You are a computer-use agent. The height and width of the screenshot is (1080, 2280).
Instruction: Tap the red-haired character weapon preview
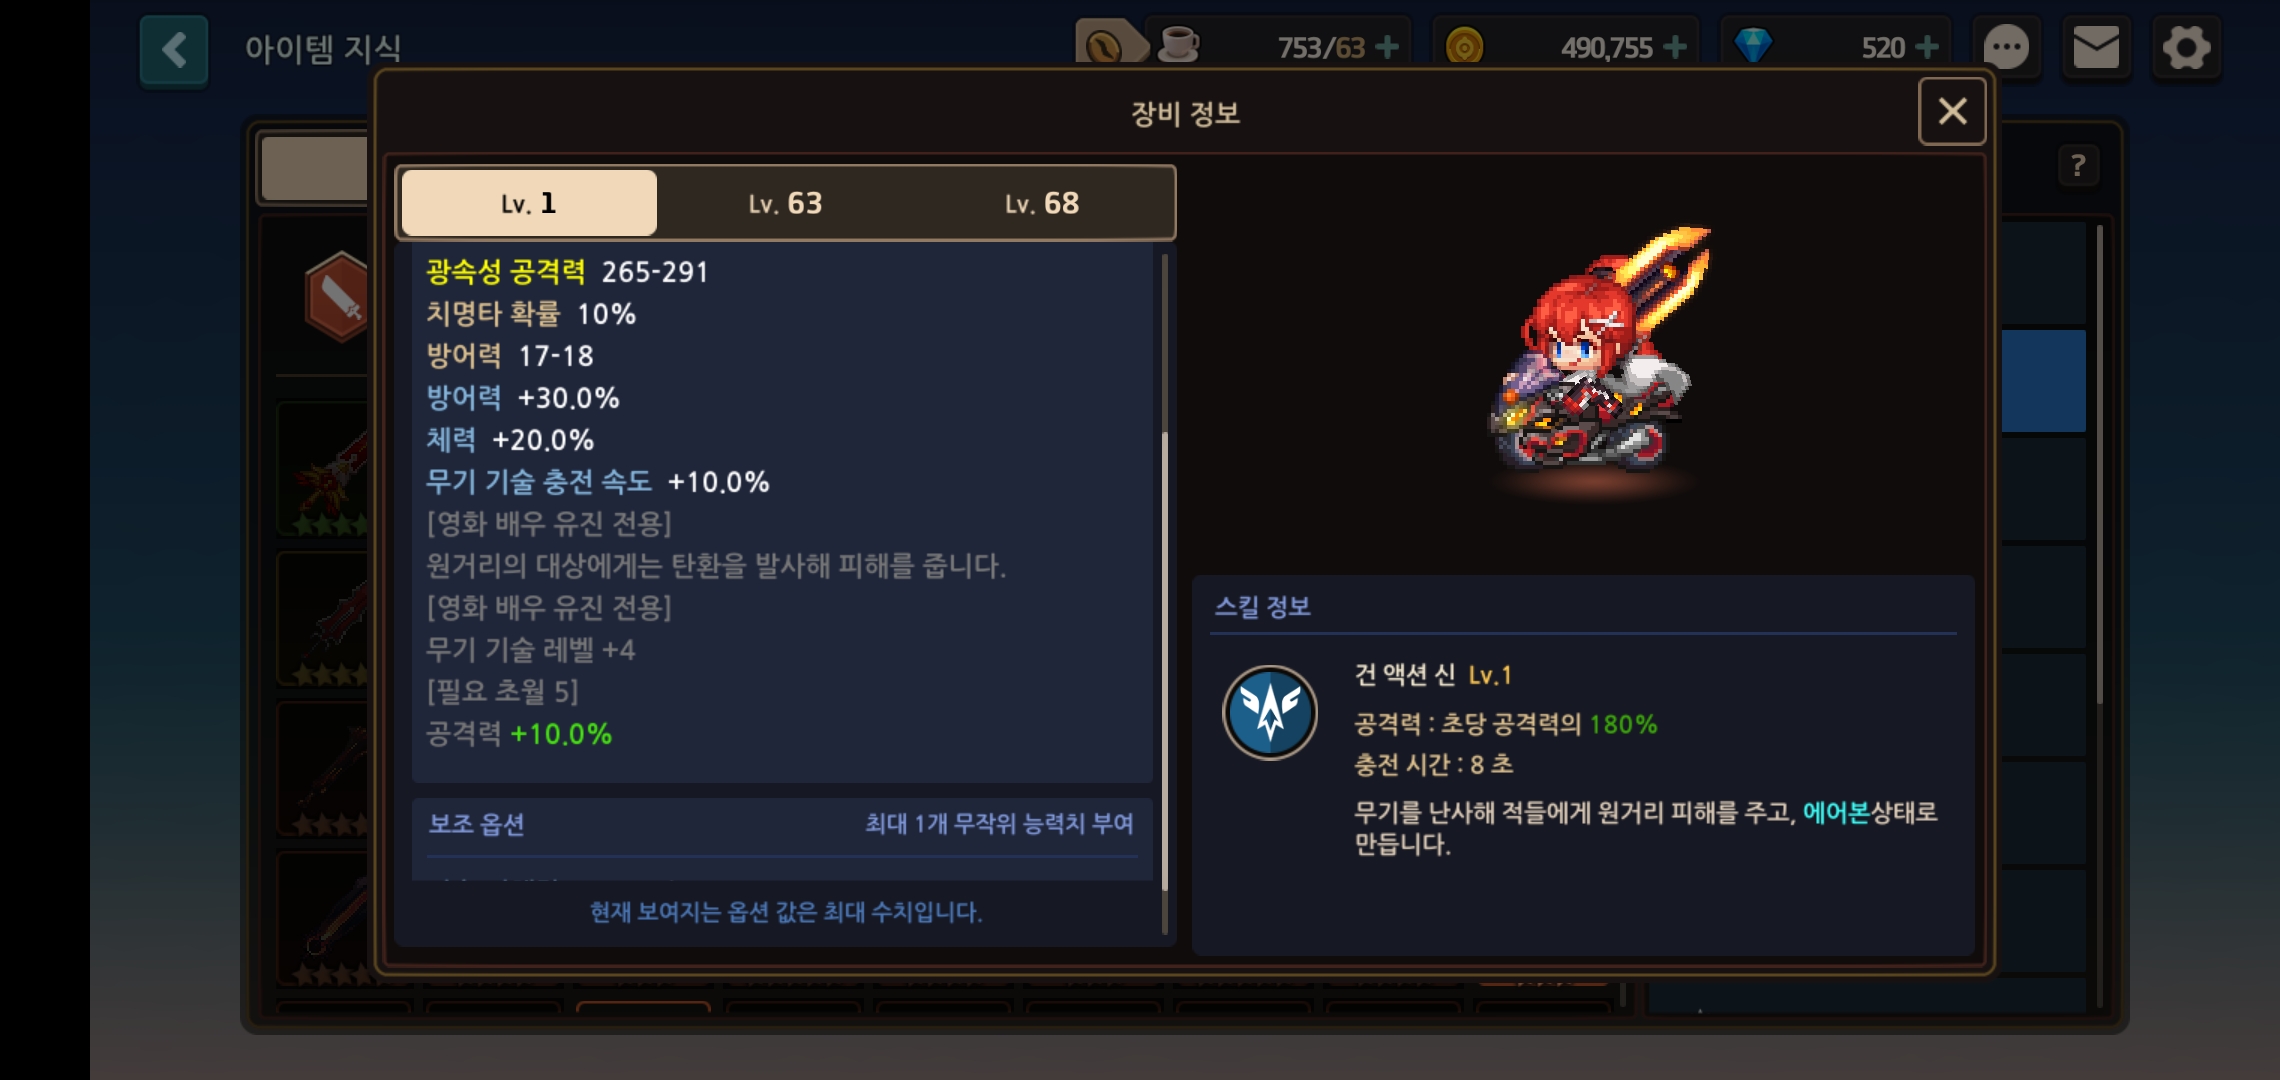coord(1600,355)
